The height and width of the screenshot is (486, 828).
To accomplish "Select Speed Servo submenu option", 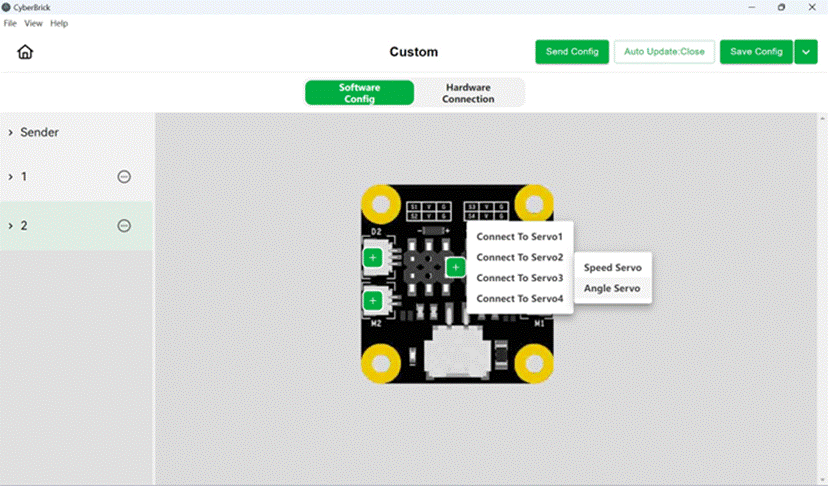I will coord(613,268).
